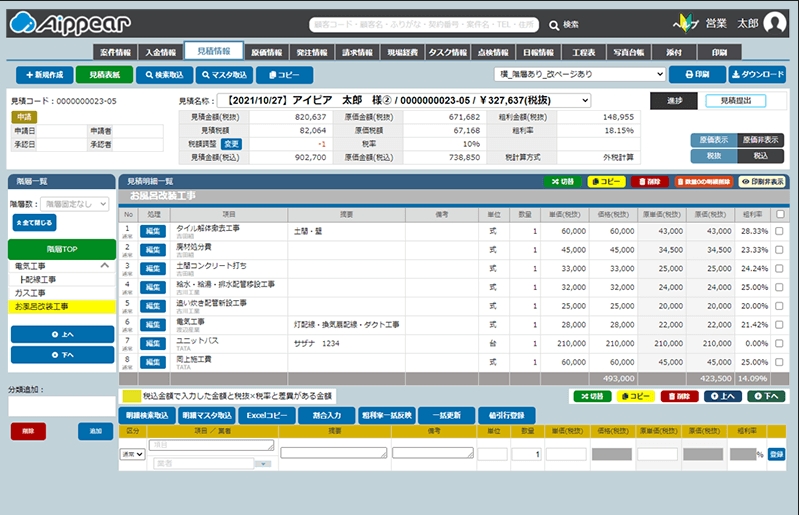This screenshot has width=799, height=515.
Task: Click the green 切替 shuffle button above table
Action: click(561, 182)
